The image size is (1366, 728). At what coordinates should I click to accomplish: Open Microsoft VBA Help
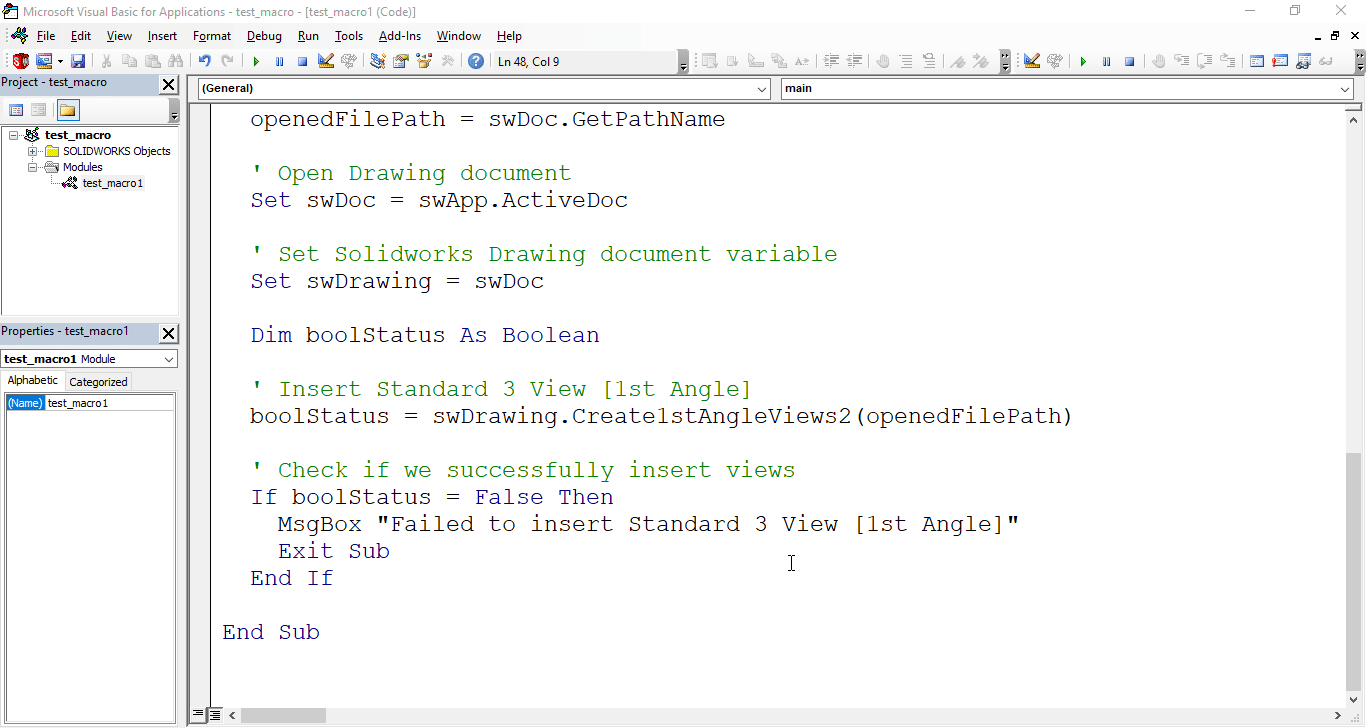(x=475, y=60)
